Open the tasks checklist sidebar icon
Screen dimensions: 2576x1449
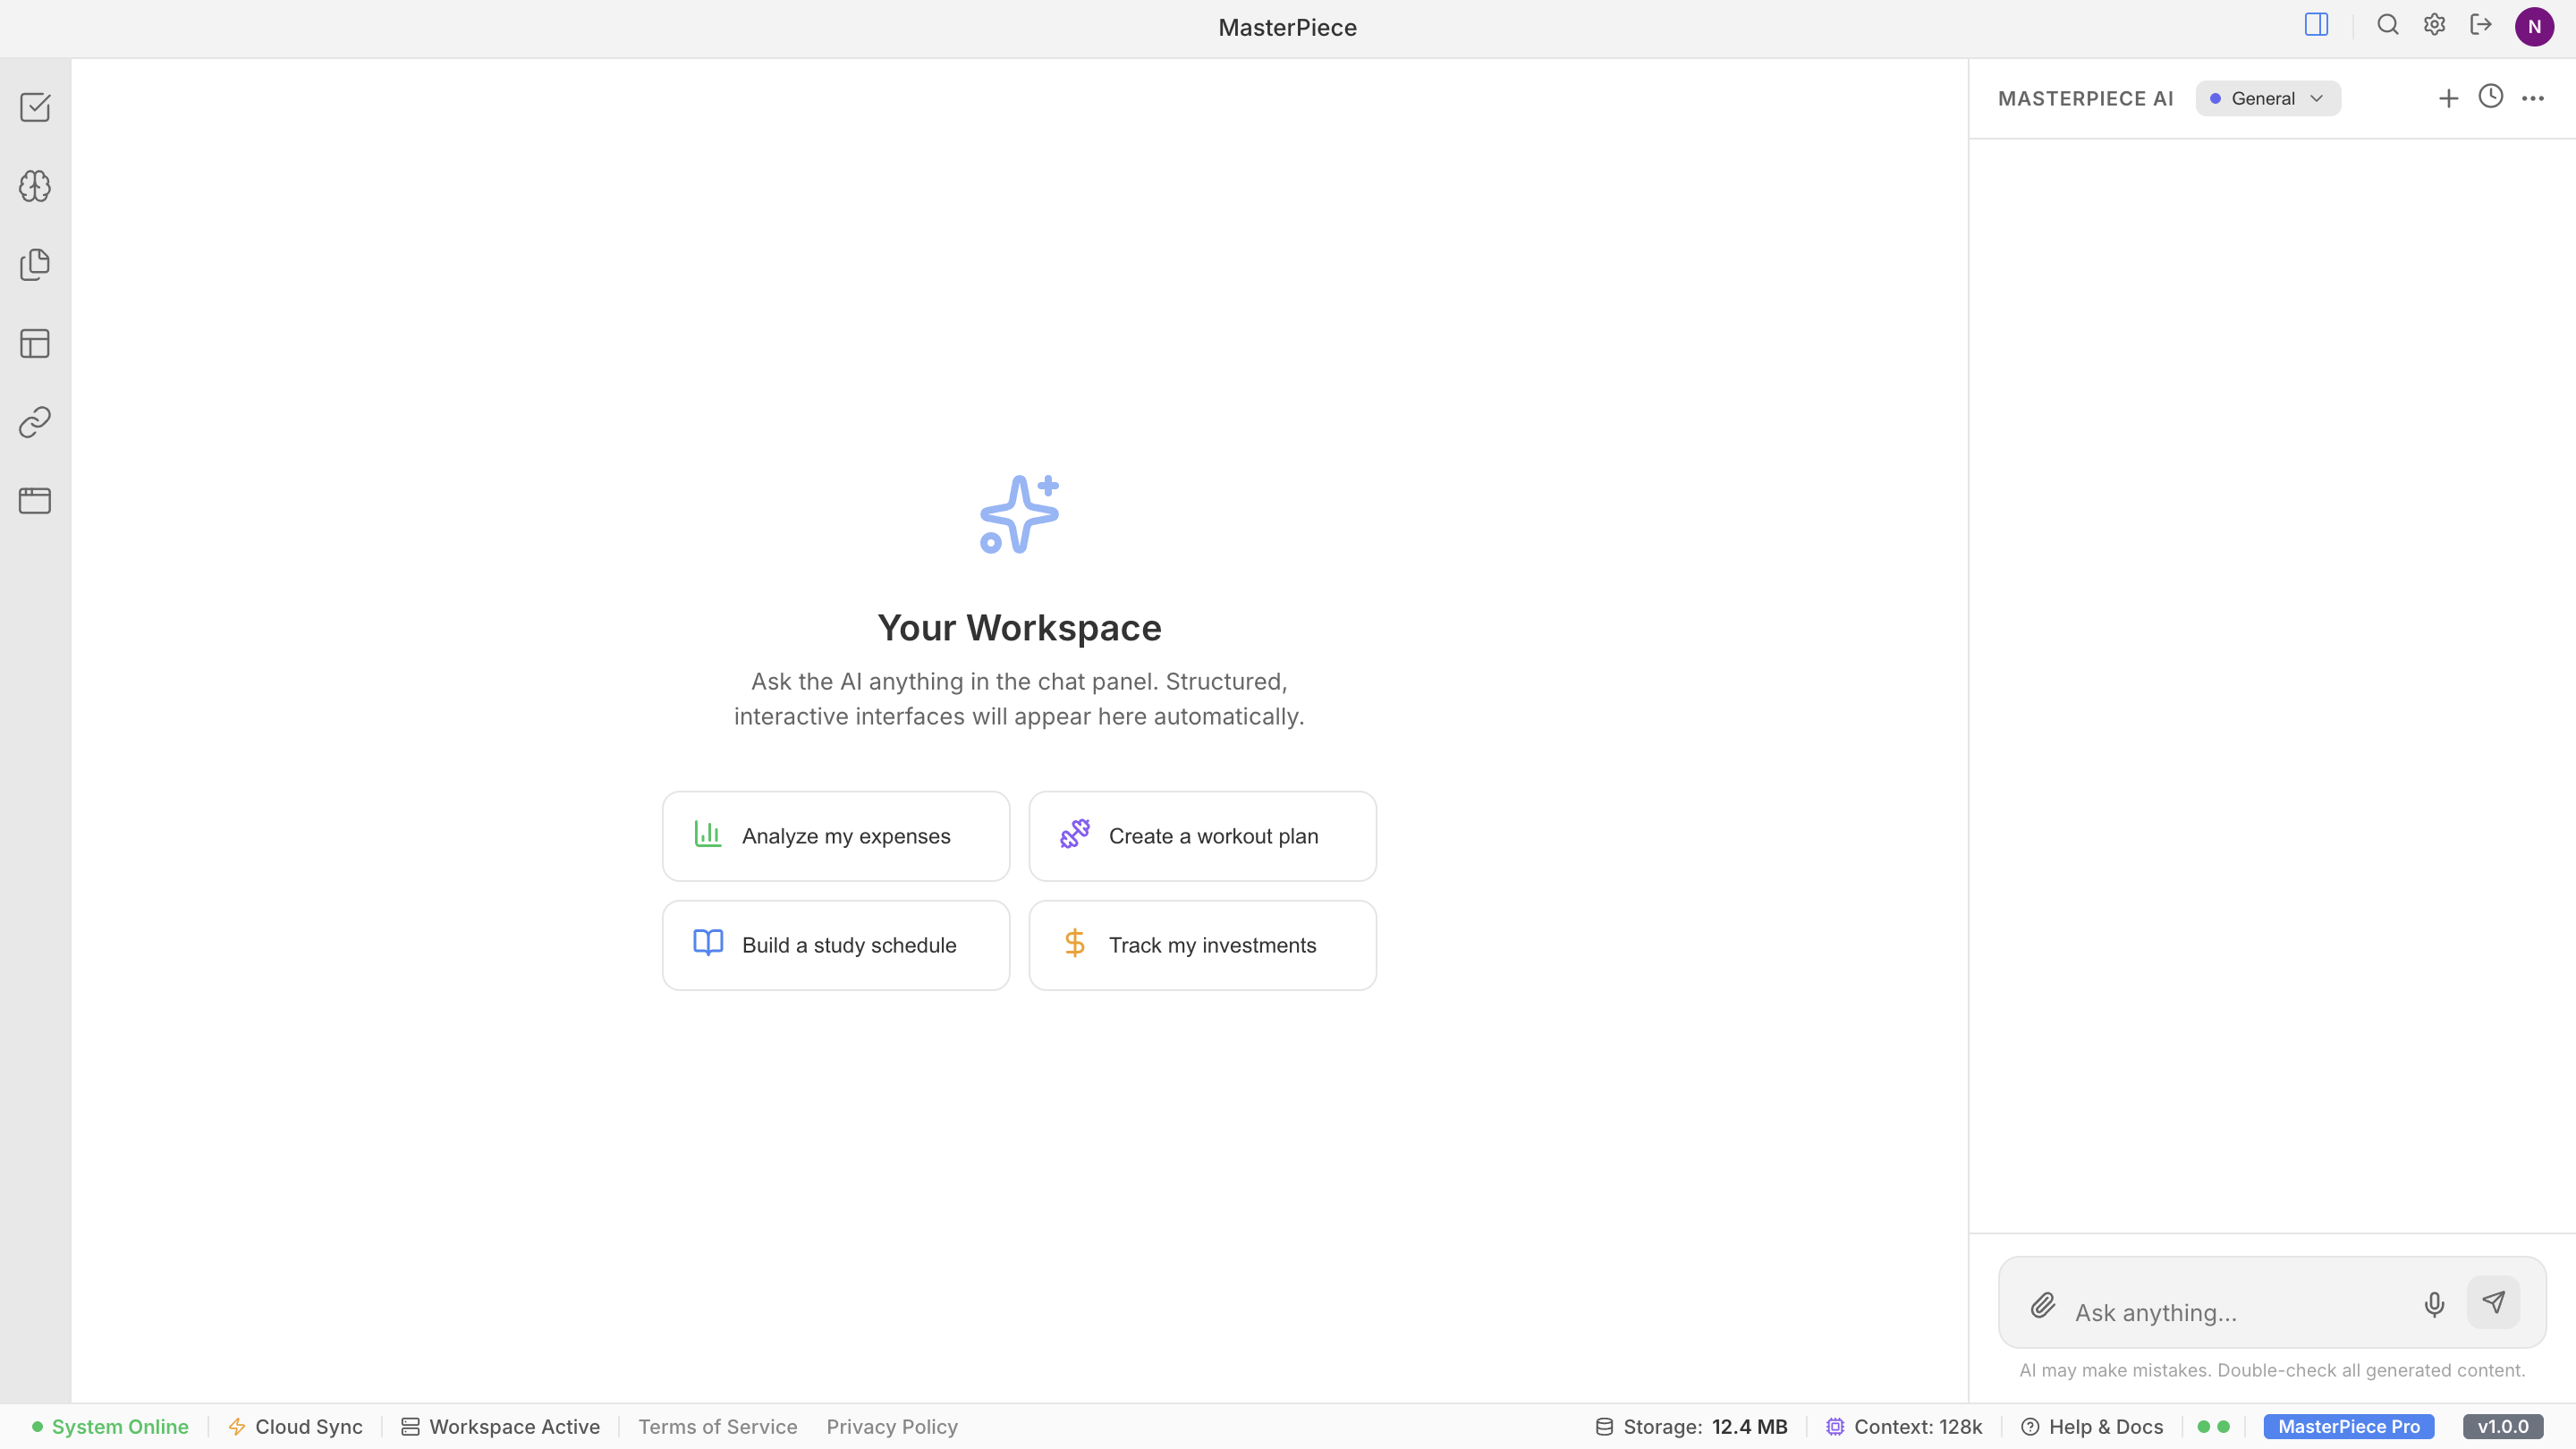(x=35, y=107)
